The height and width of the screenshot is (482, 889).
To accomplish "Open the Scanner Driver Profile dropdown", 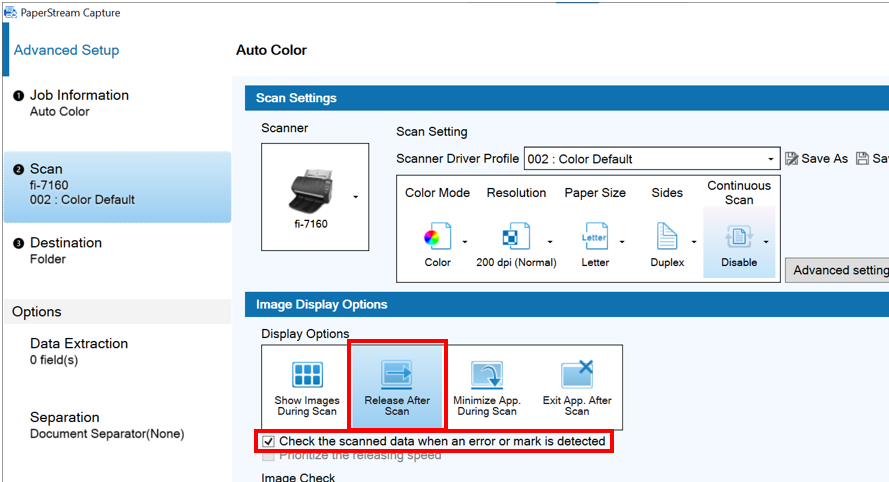I will point(770,159).
